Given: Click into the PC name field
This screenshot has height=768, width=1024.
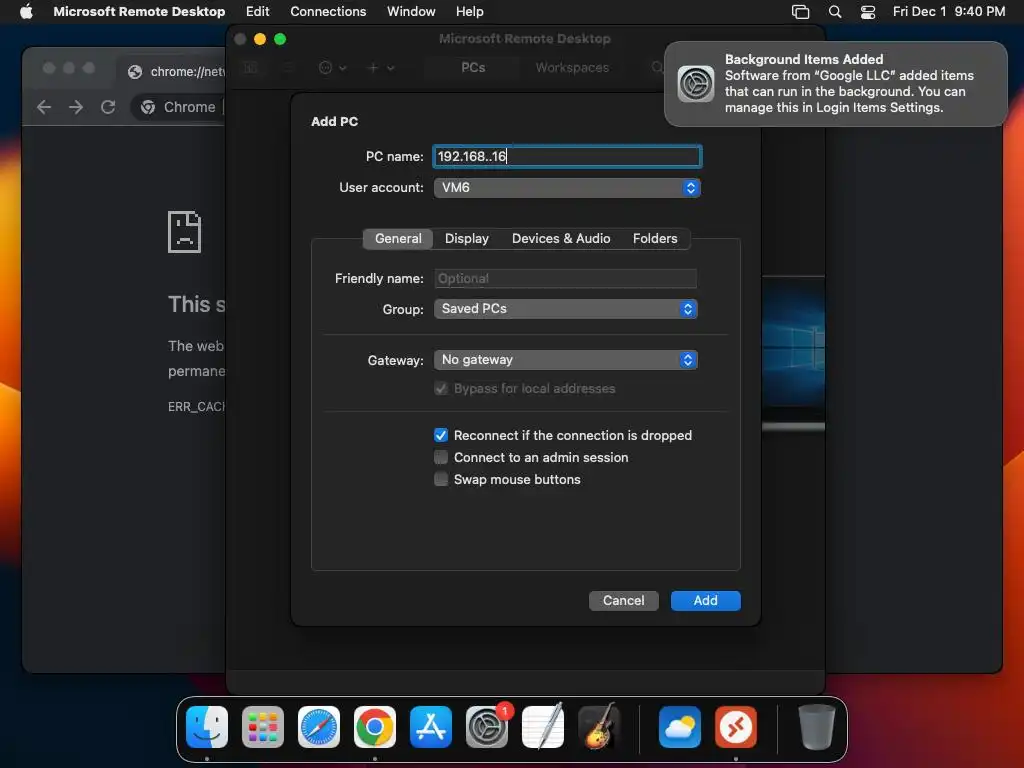Looking at the screenshot, I should pos(567,157).
